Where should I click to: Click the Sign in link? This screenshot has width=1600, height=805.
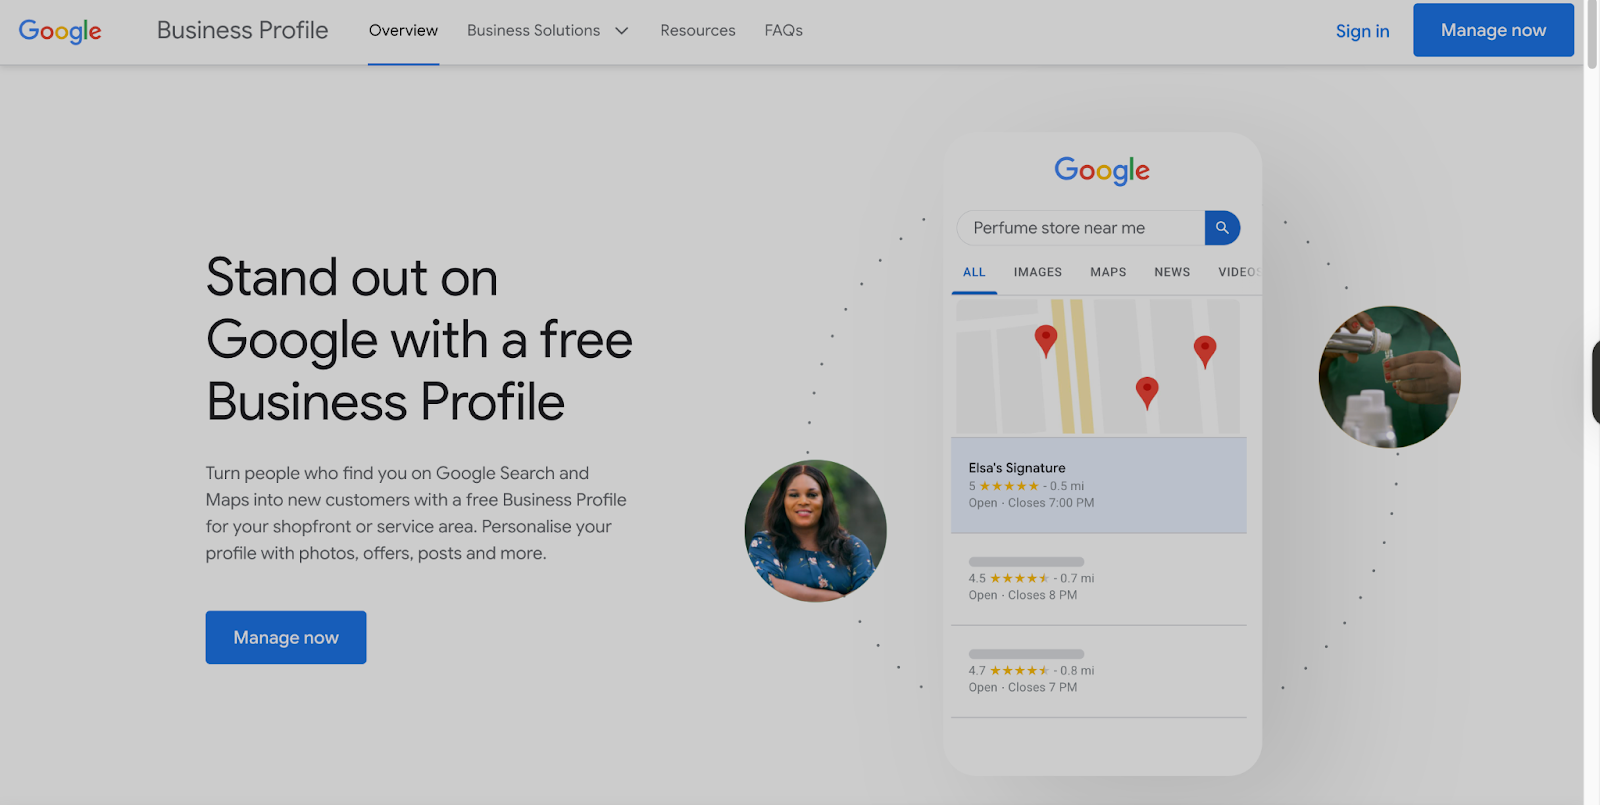click(1362, 31)
